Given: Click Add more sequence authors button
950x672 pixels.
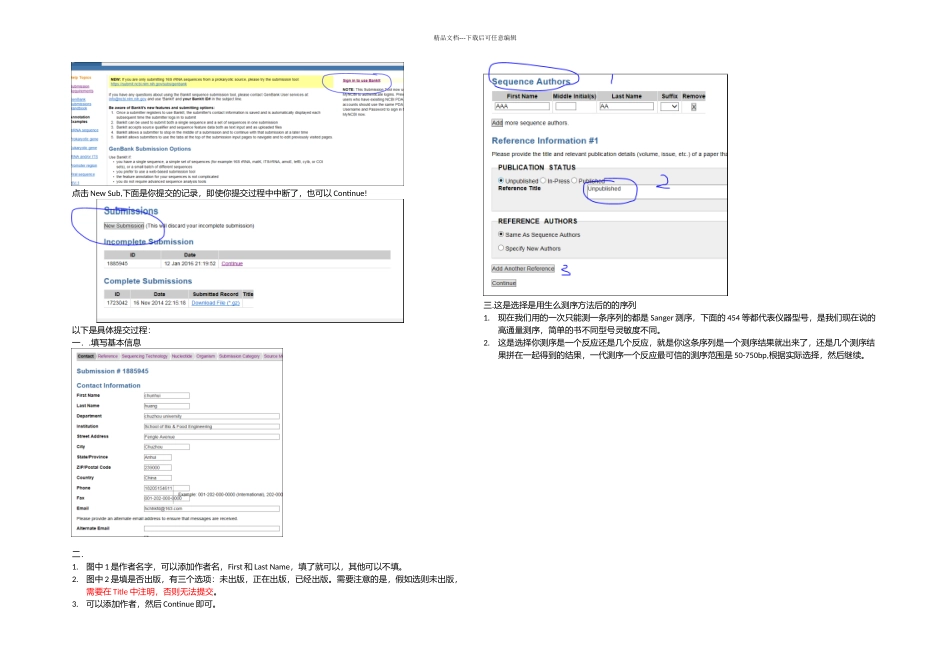Looking at the screenshot, I should [x=497, y=123].
